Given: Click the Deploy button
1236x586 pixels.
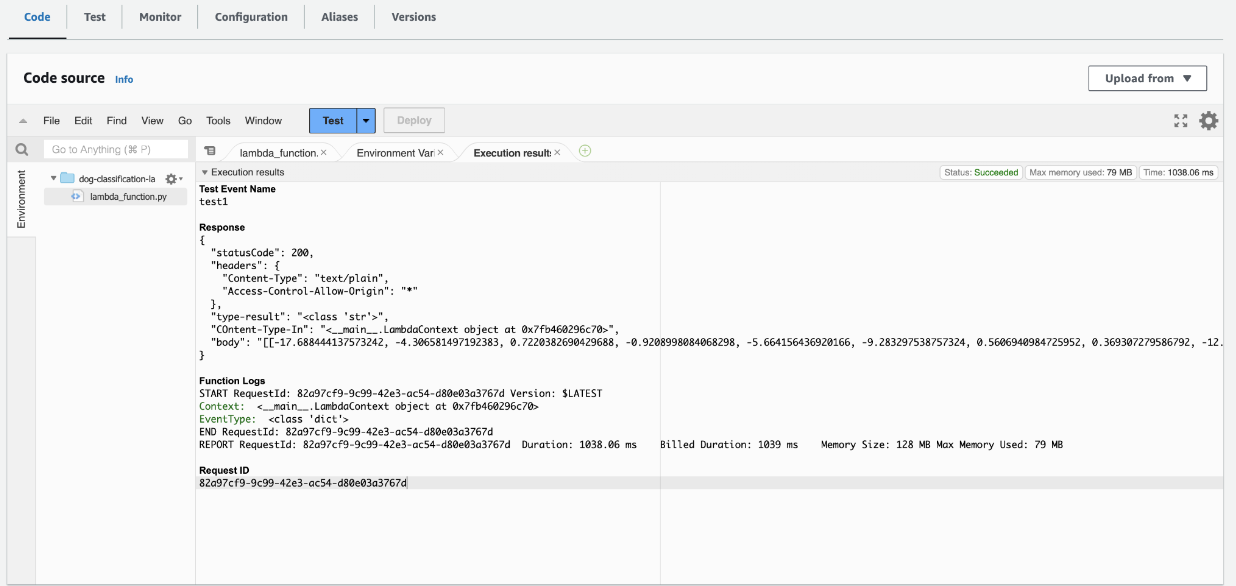Looking at the screenshot, I should click(414, 121).
